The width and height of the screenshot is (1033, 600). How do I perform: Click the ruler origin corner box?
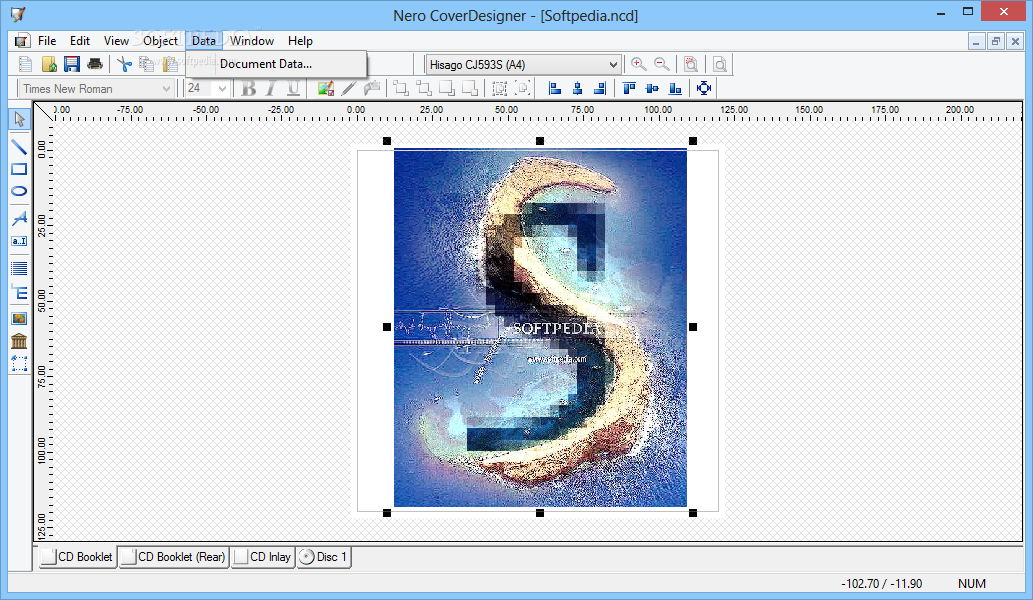tap(43, 111)
